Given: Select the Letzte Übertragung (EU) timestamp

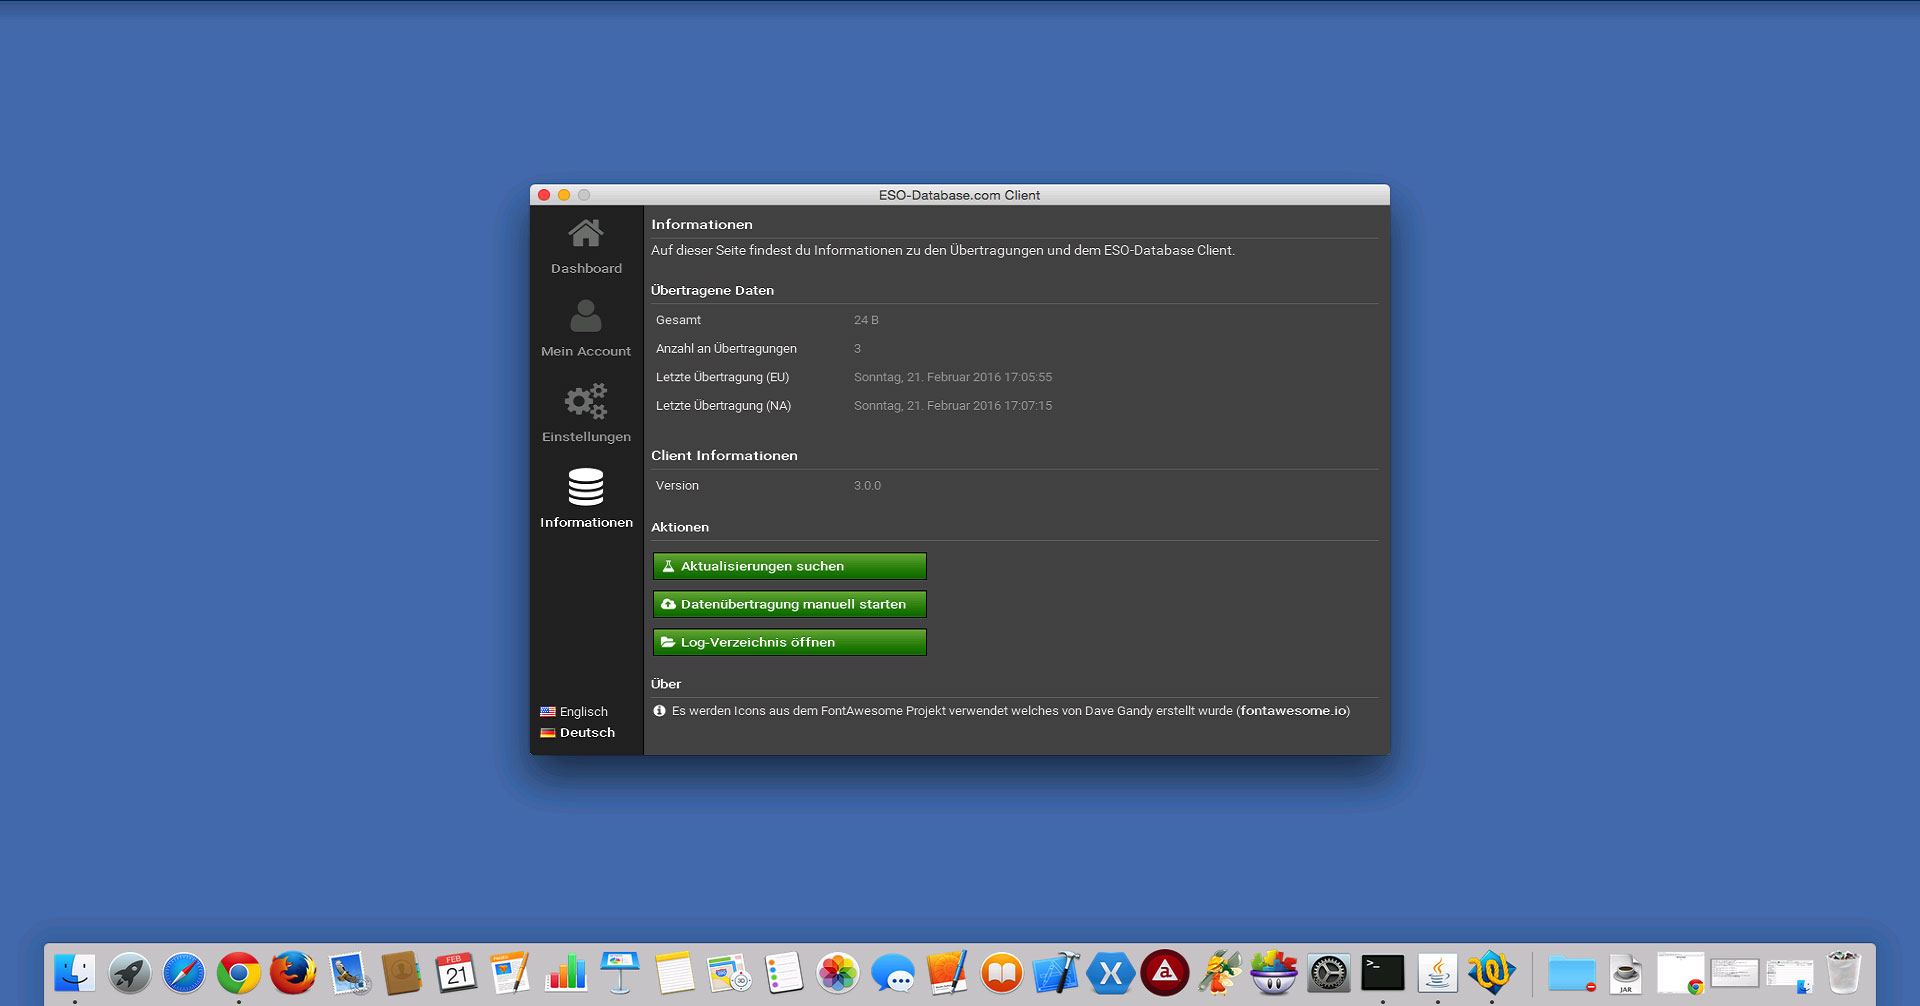Looking at the screenshot, I should point(953,377).
